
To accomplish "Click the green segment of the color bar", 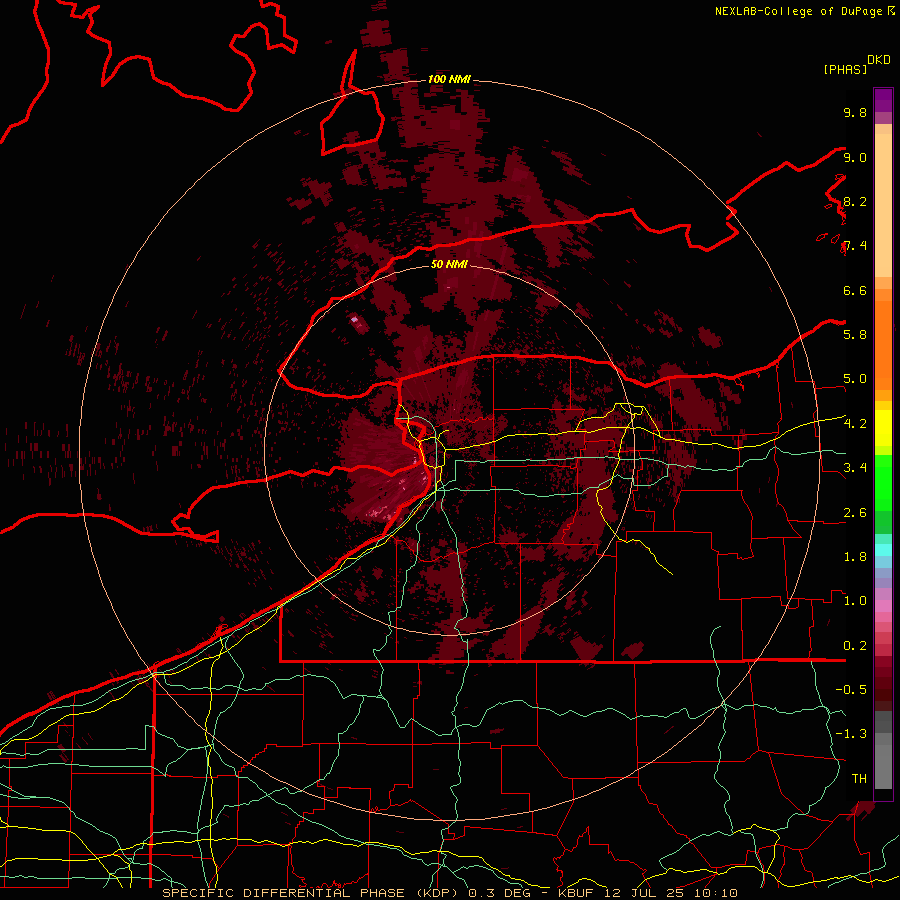I will [883, 482].
